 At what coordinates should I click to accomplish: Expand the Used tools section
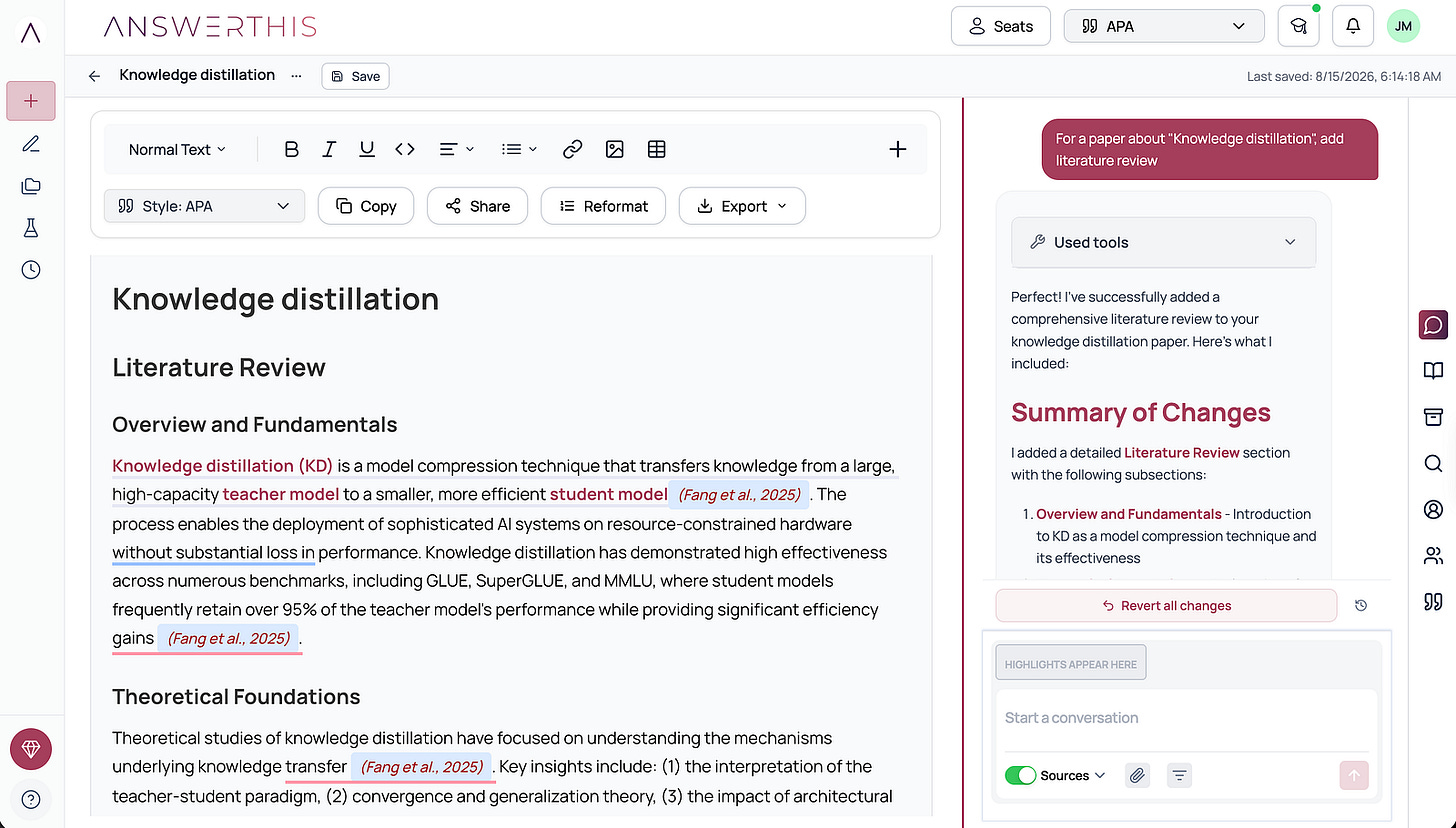[1163, 242]
